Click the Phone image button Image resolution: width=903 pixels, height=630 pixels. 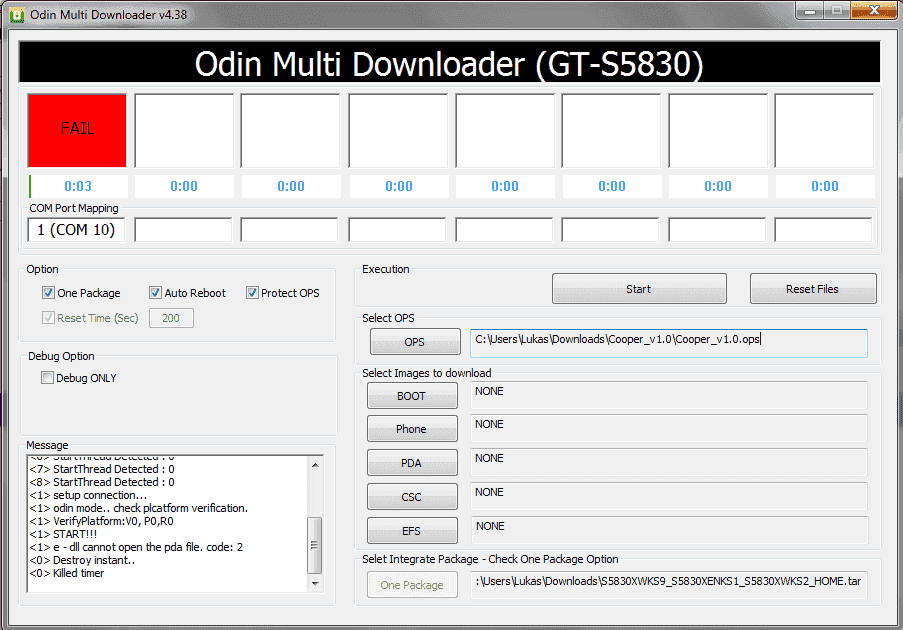tap(412, 428)
